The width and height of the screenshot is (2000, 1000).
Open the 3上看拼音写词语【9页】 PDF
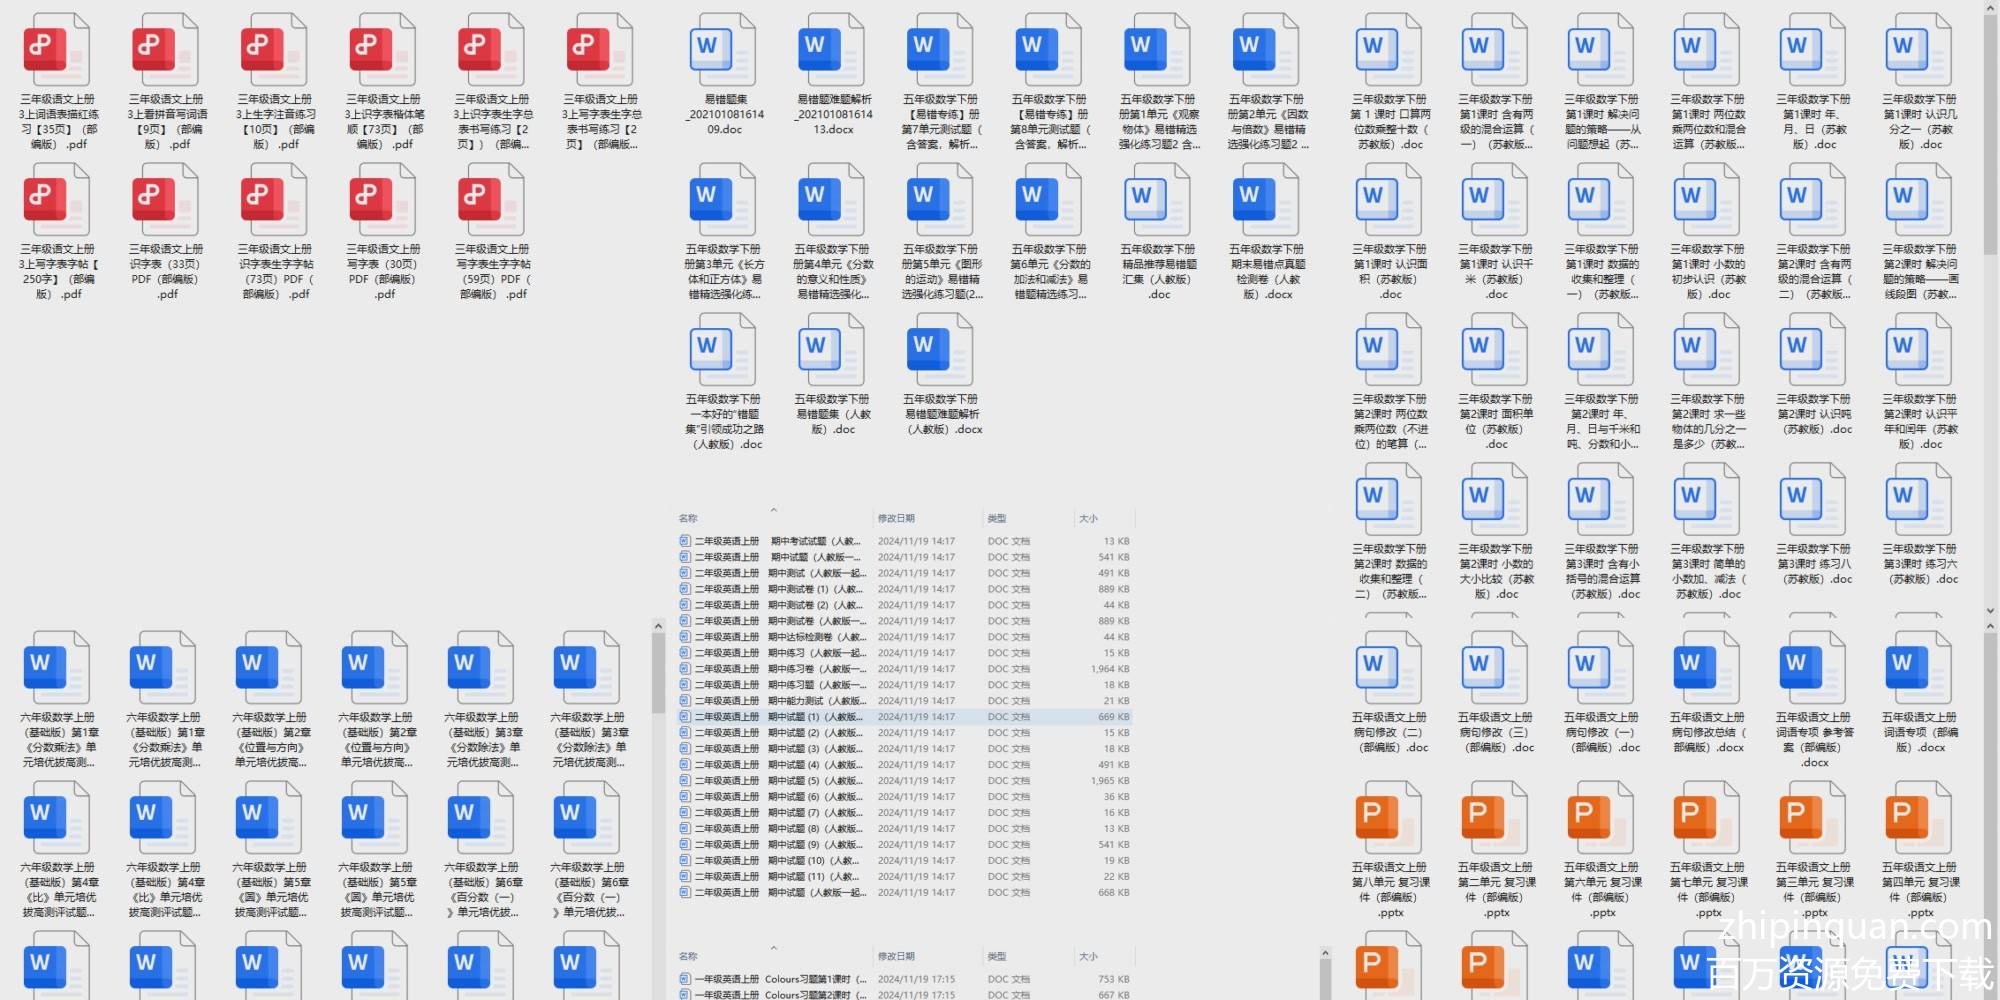tap(166, 52)
